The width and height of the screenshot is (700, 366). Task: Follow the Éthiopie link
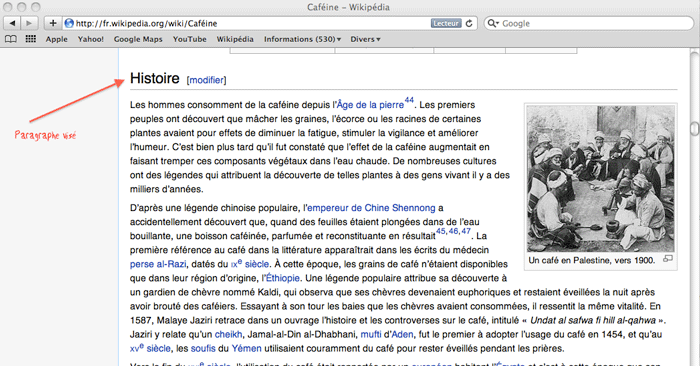pos(283,279)
